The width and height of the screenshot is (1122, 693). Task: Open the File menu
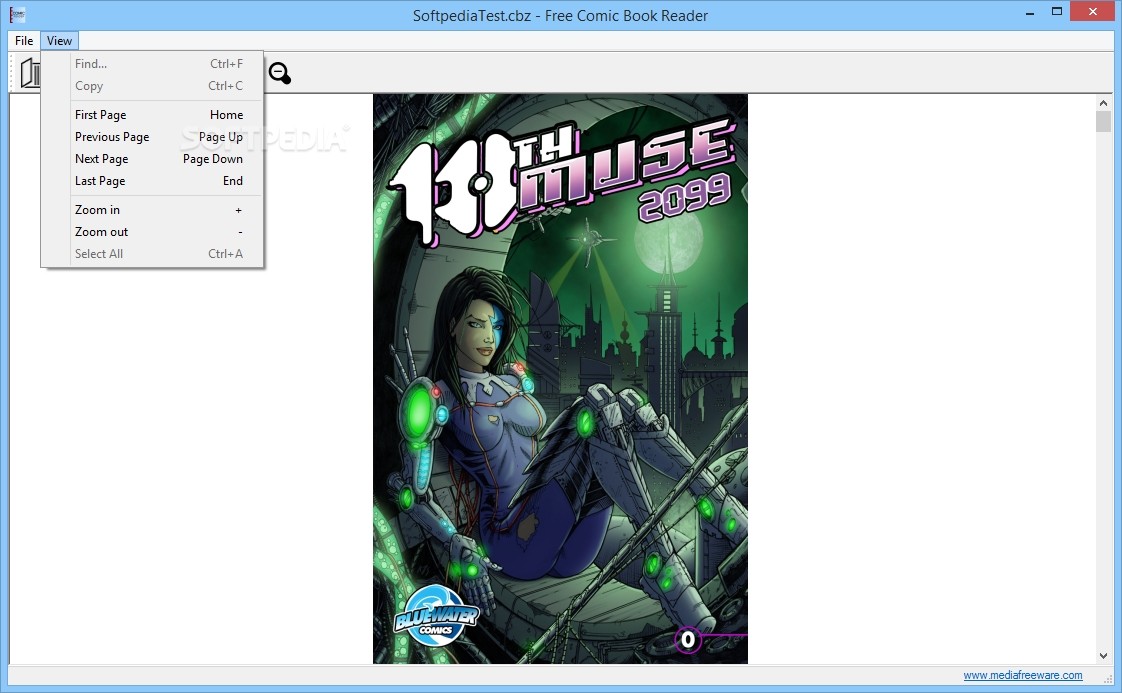[x=24, y=41]
